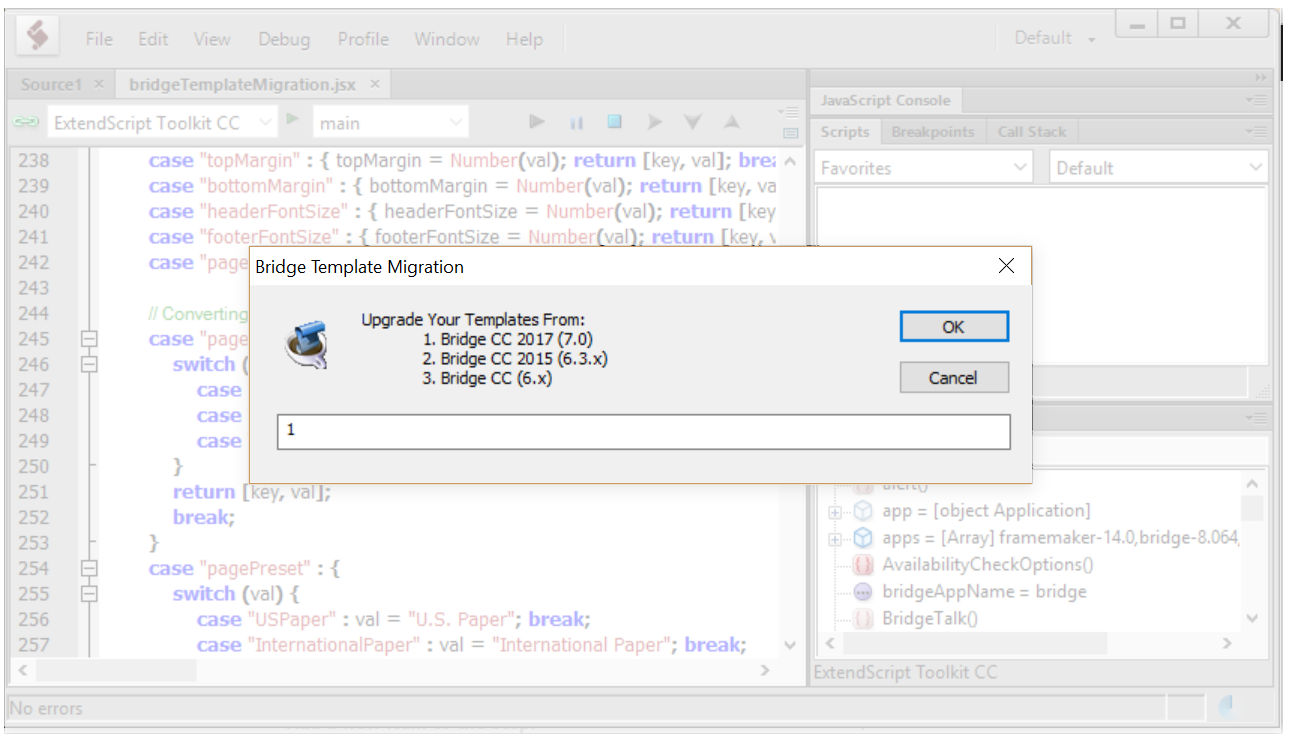Select AvailabilityCheckOptions() in data browser
Viewport: 1292px width, 747px height.
point(987,564)
